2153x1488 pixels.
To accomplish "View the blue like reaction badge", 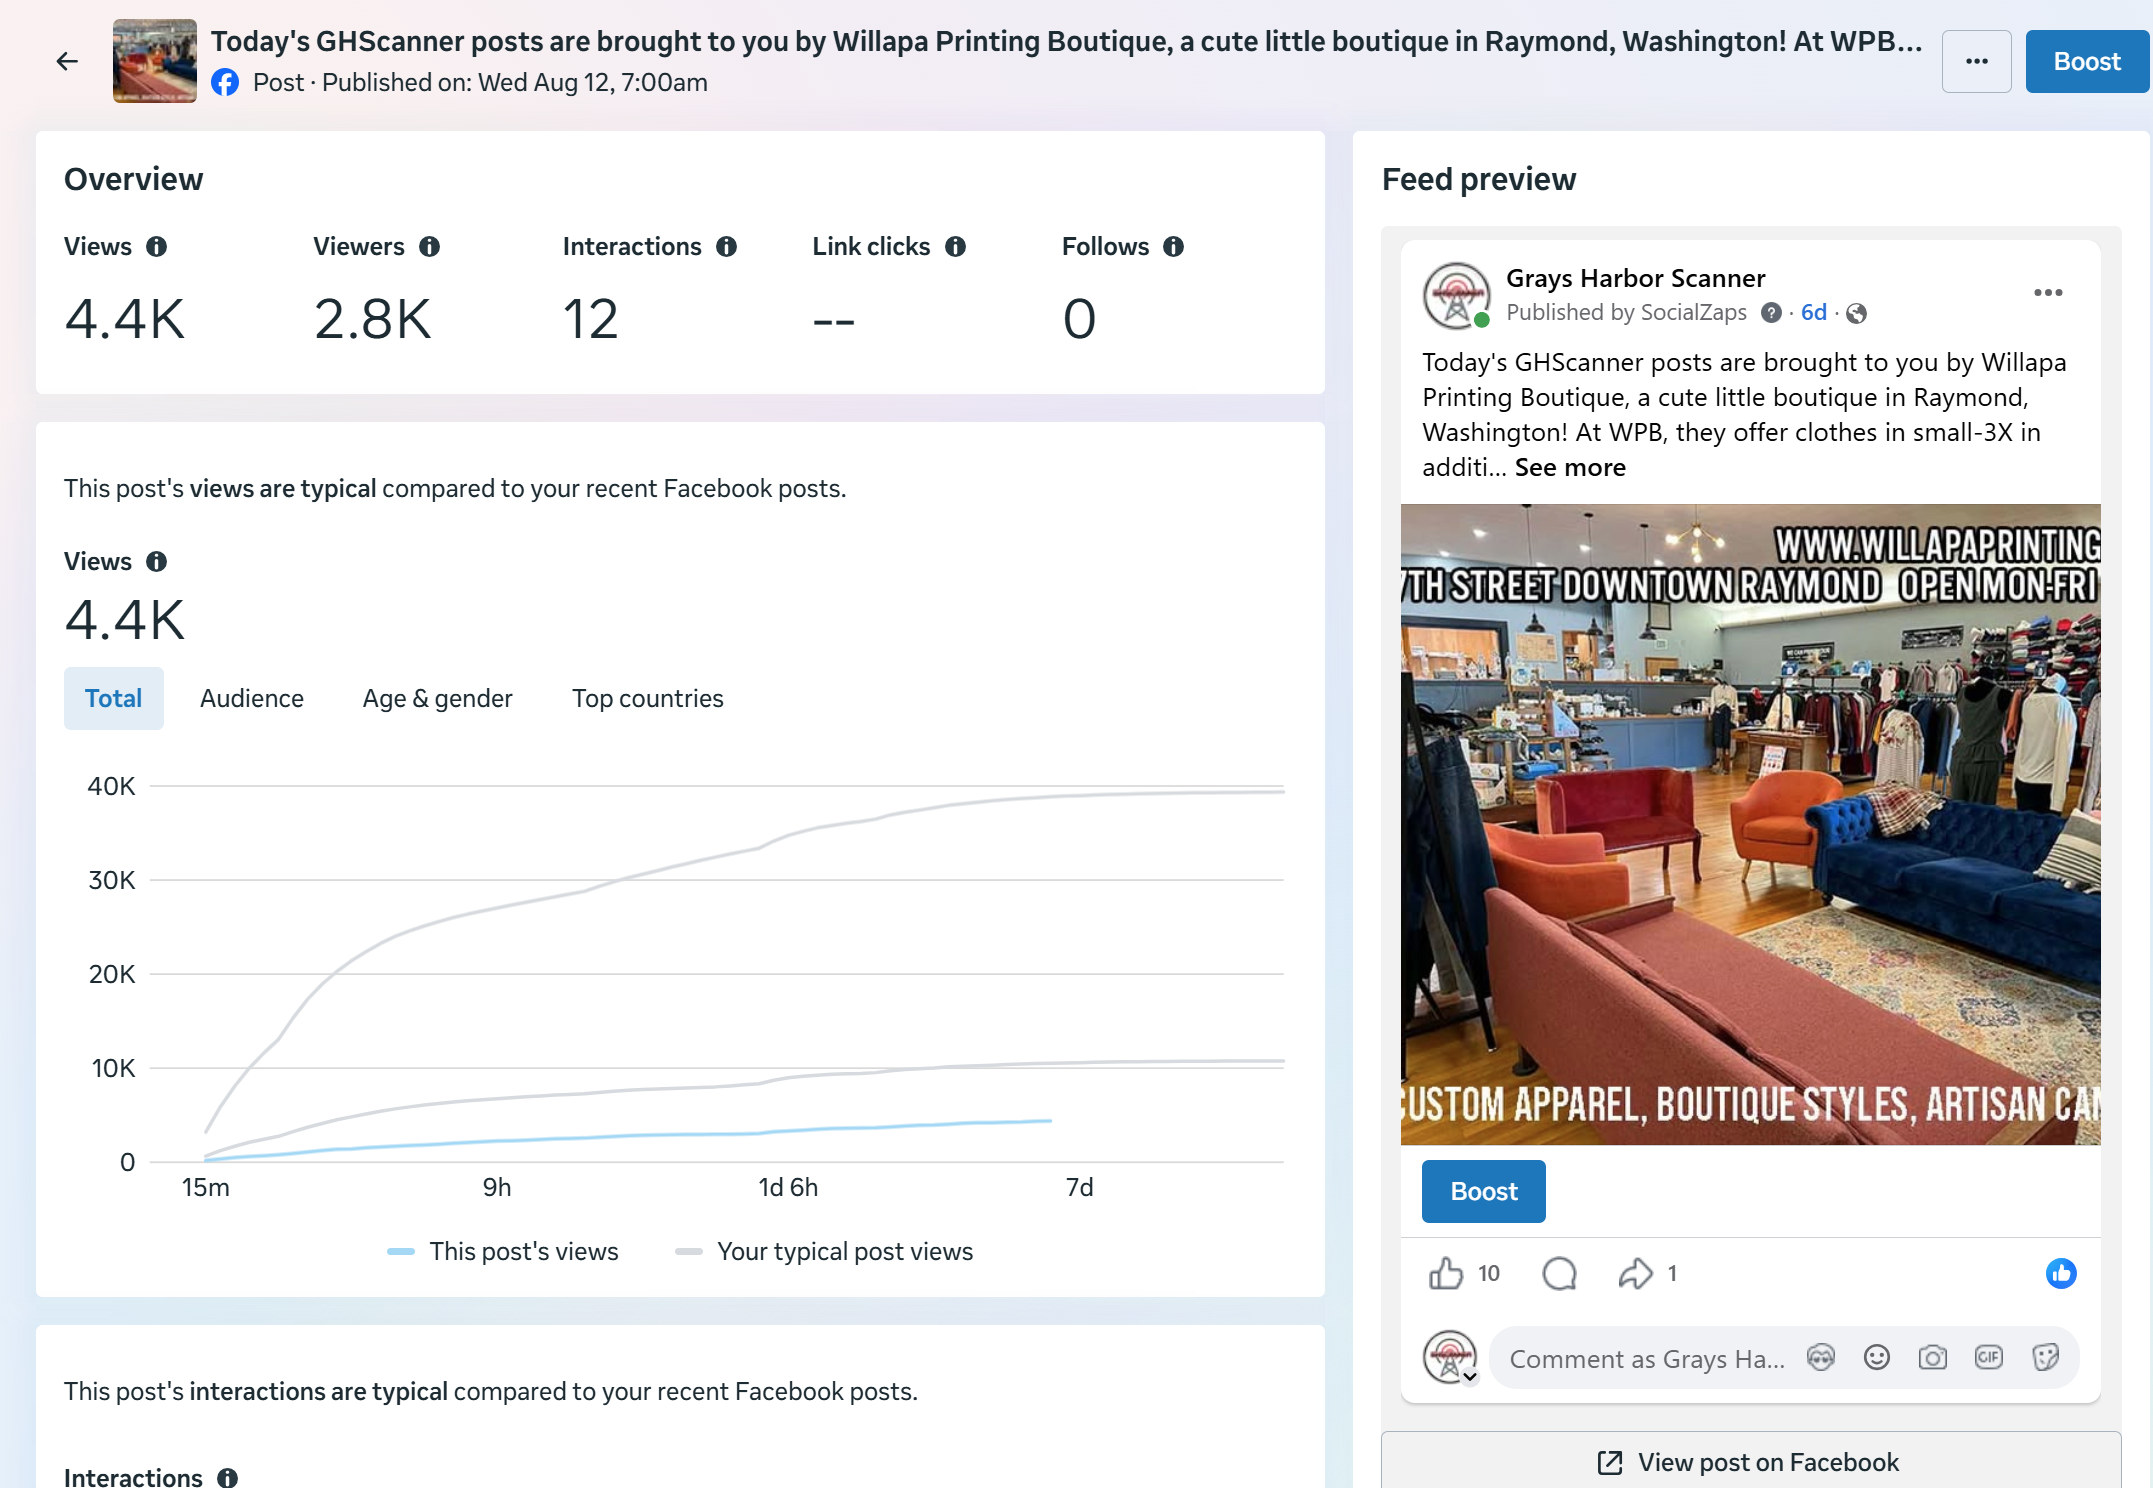I will [x=2061, y=1273].
